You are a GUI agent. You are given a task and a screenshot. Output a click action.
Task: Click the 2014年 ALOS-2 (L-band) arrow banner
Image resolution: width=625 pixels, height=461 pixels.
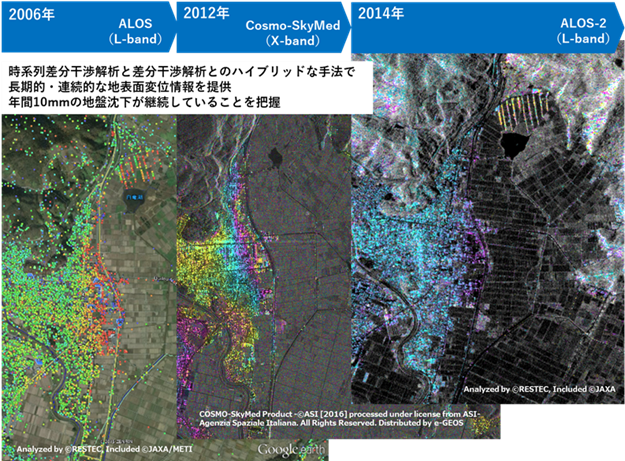click(x=487, y=27)
